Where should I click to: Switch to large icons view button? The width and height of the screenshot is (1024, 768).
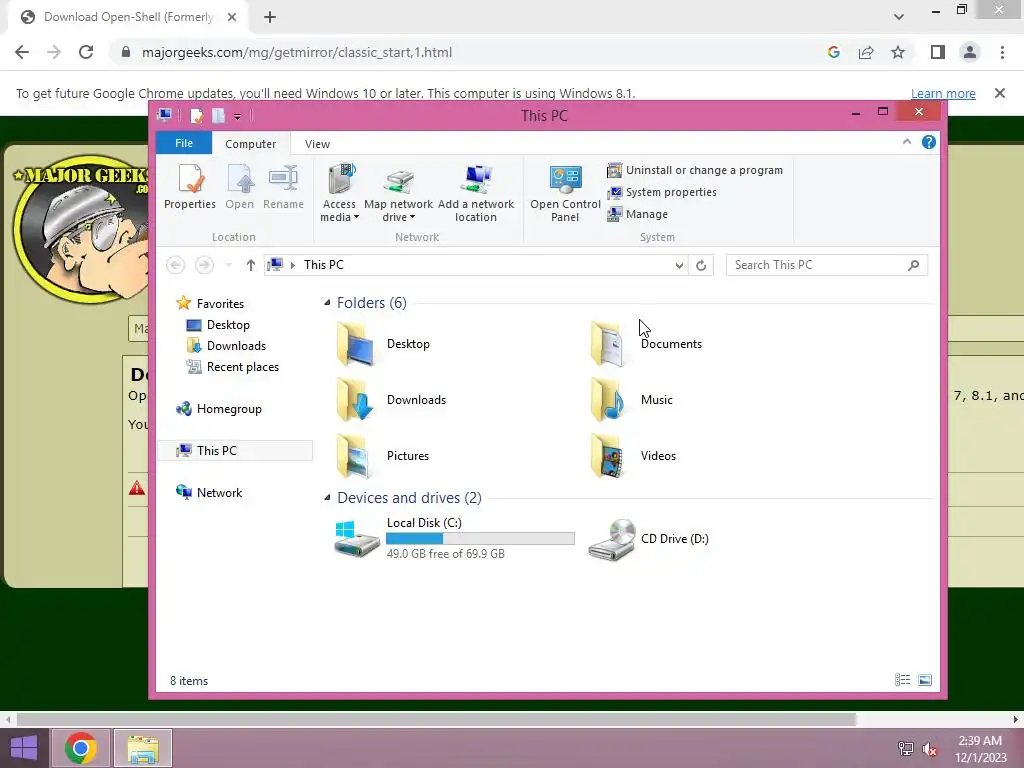point(925,680)
